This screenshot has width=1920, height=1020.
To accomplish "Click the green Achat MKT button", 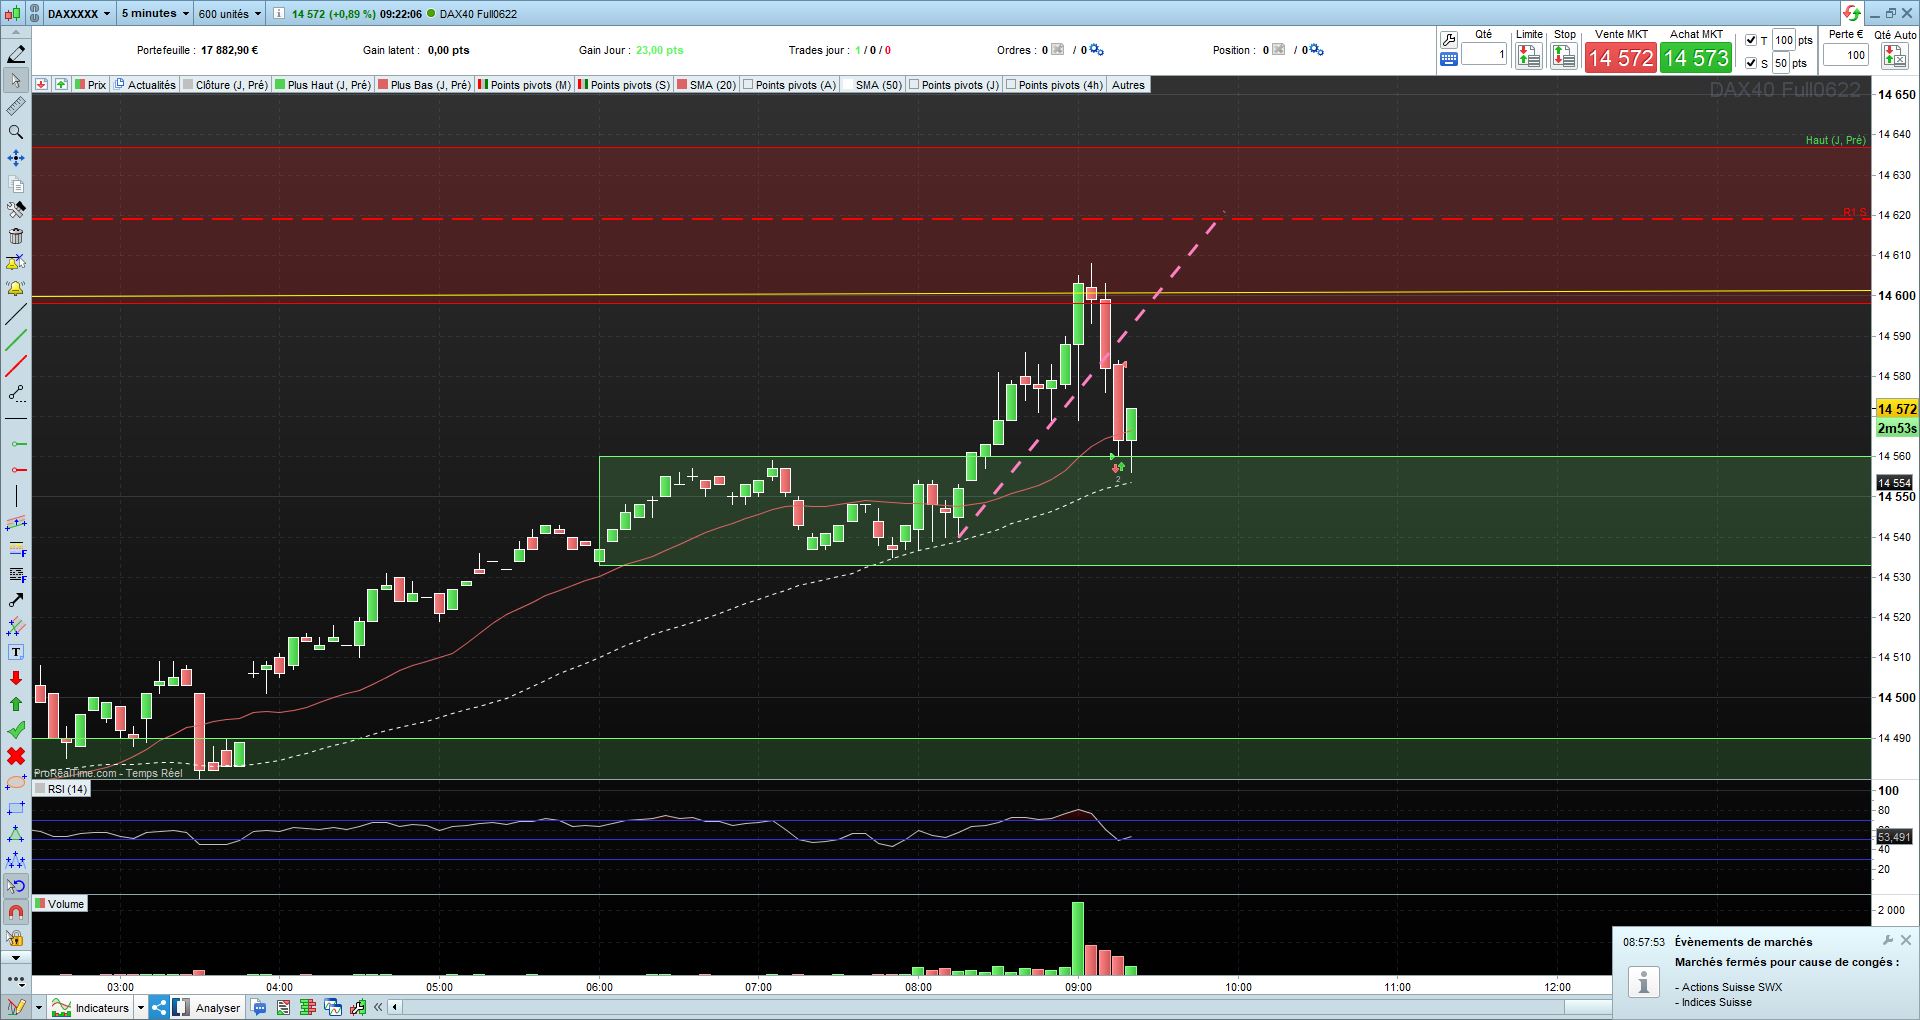I will (x=1696, y=58).
